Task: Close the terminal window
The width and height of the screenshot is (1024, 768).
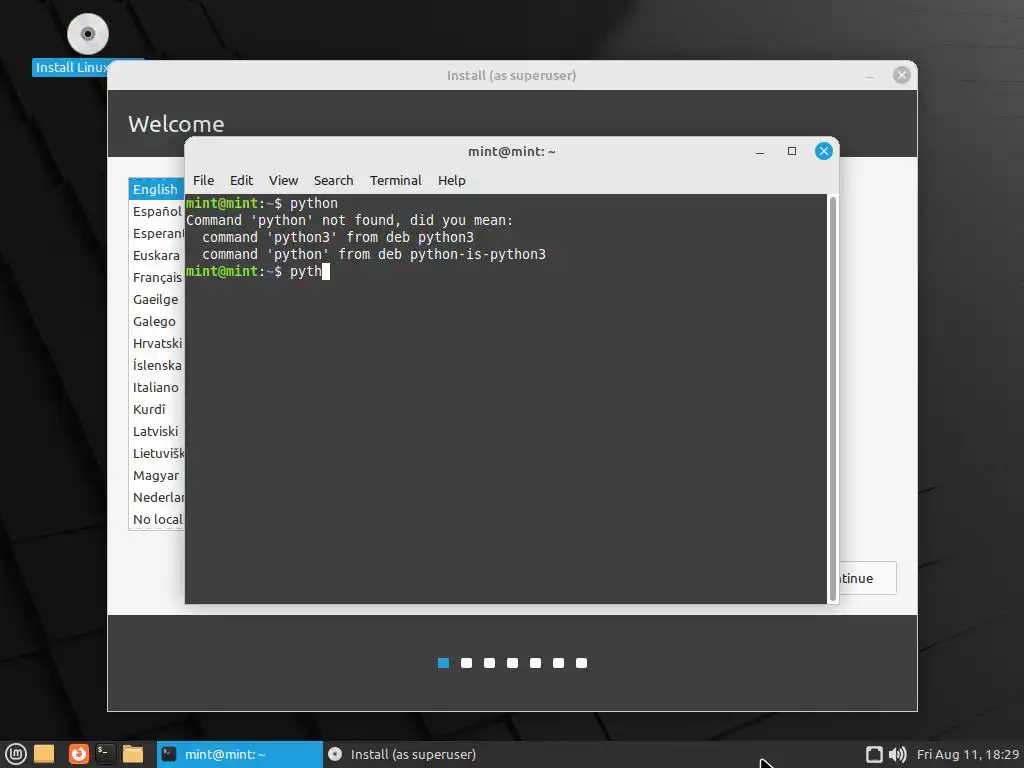Action: coord(824,152)
